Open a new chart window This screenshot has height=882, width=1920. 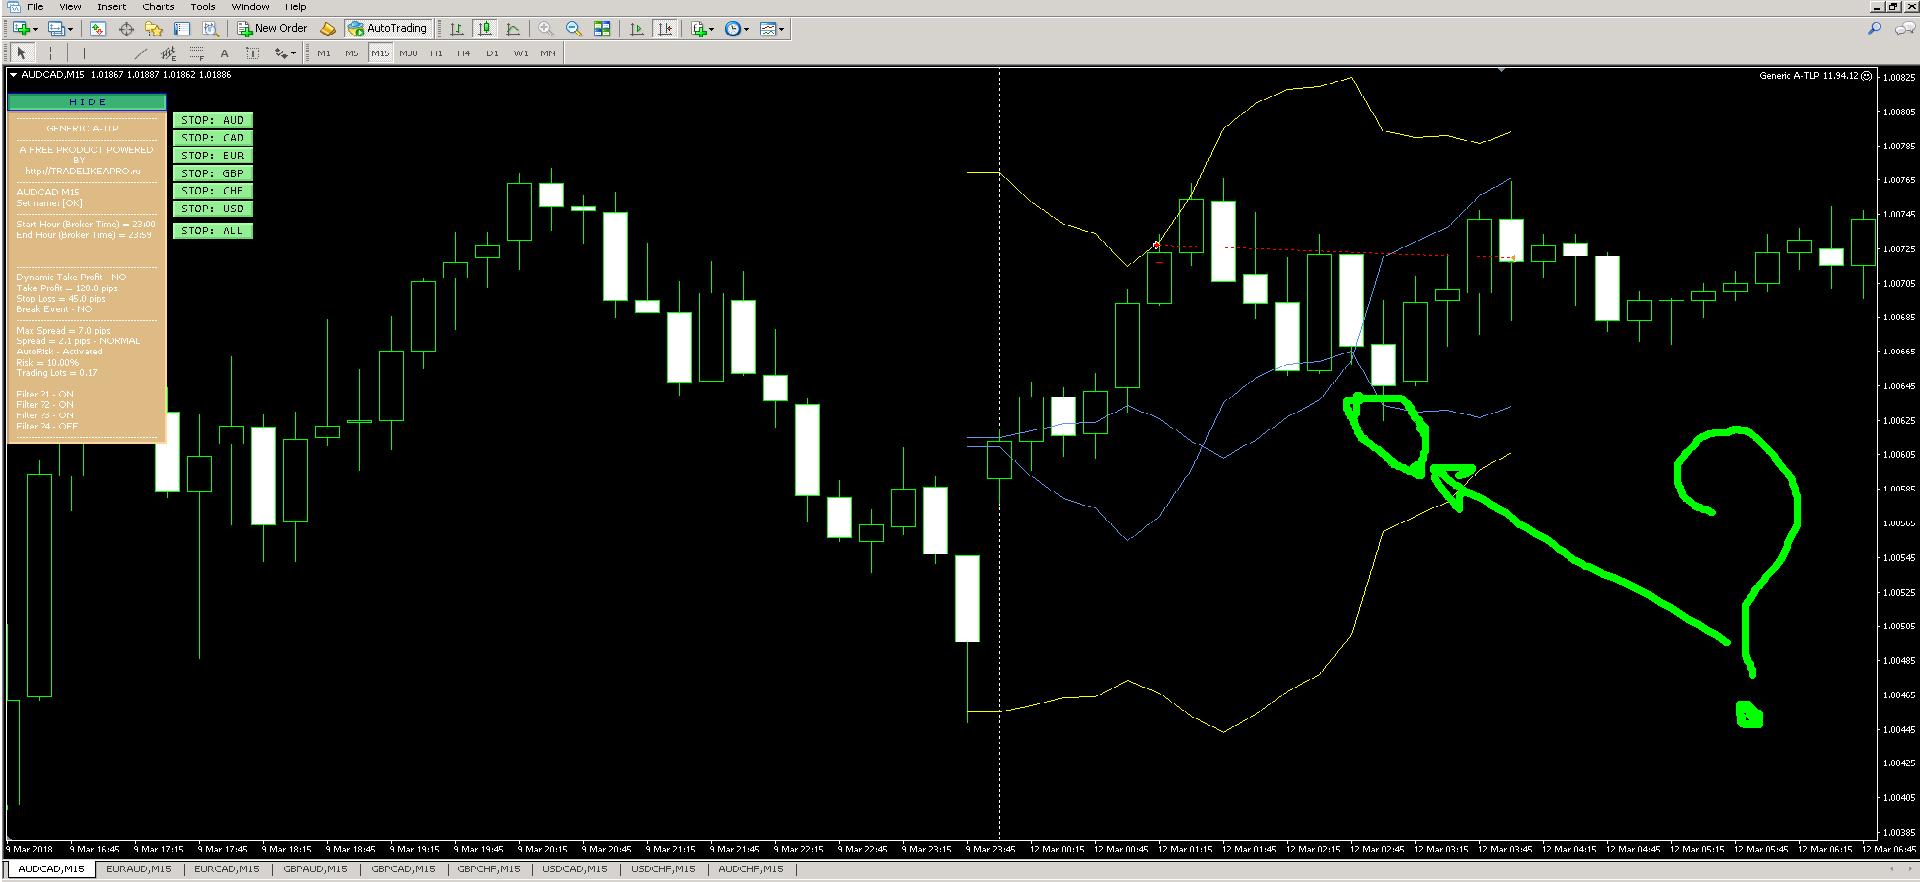pos(20,29)
